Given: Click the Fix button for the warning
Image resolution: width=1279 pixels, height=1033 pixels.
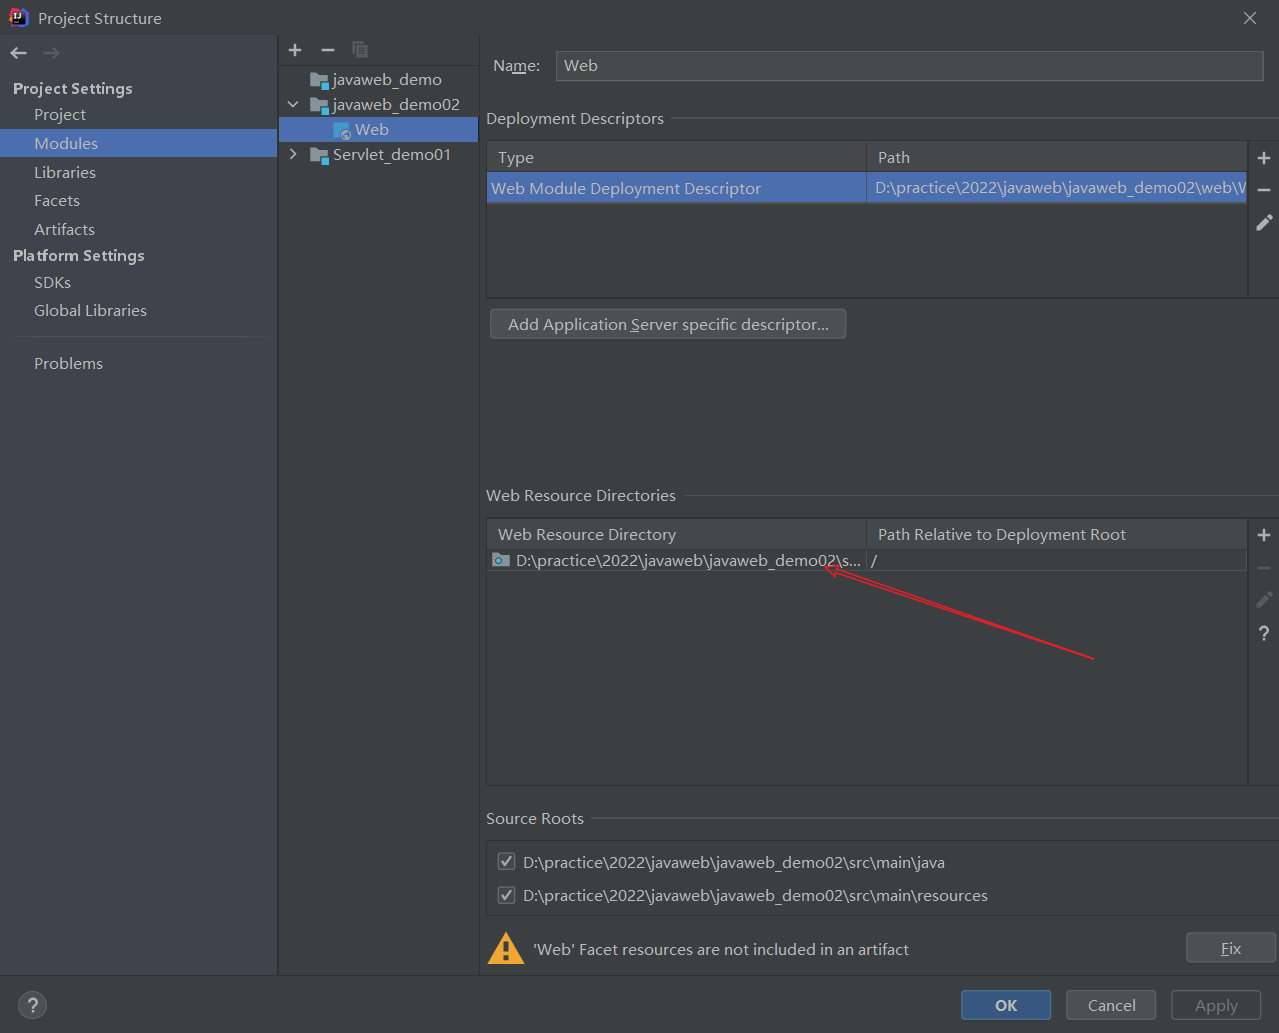Looking at the screenshot, I should click(x=1230, y=948).
